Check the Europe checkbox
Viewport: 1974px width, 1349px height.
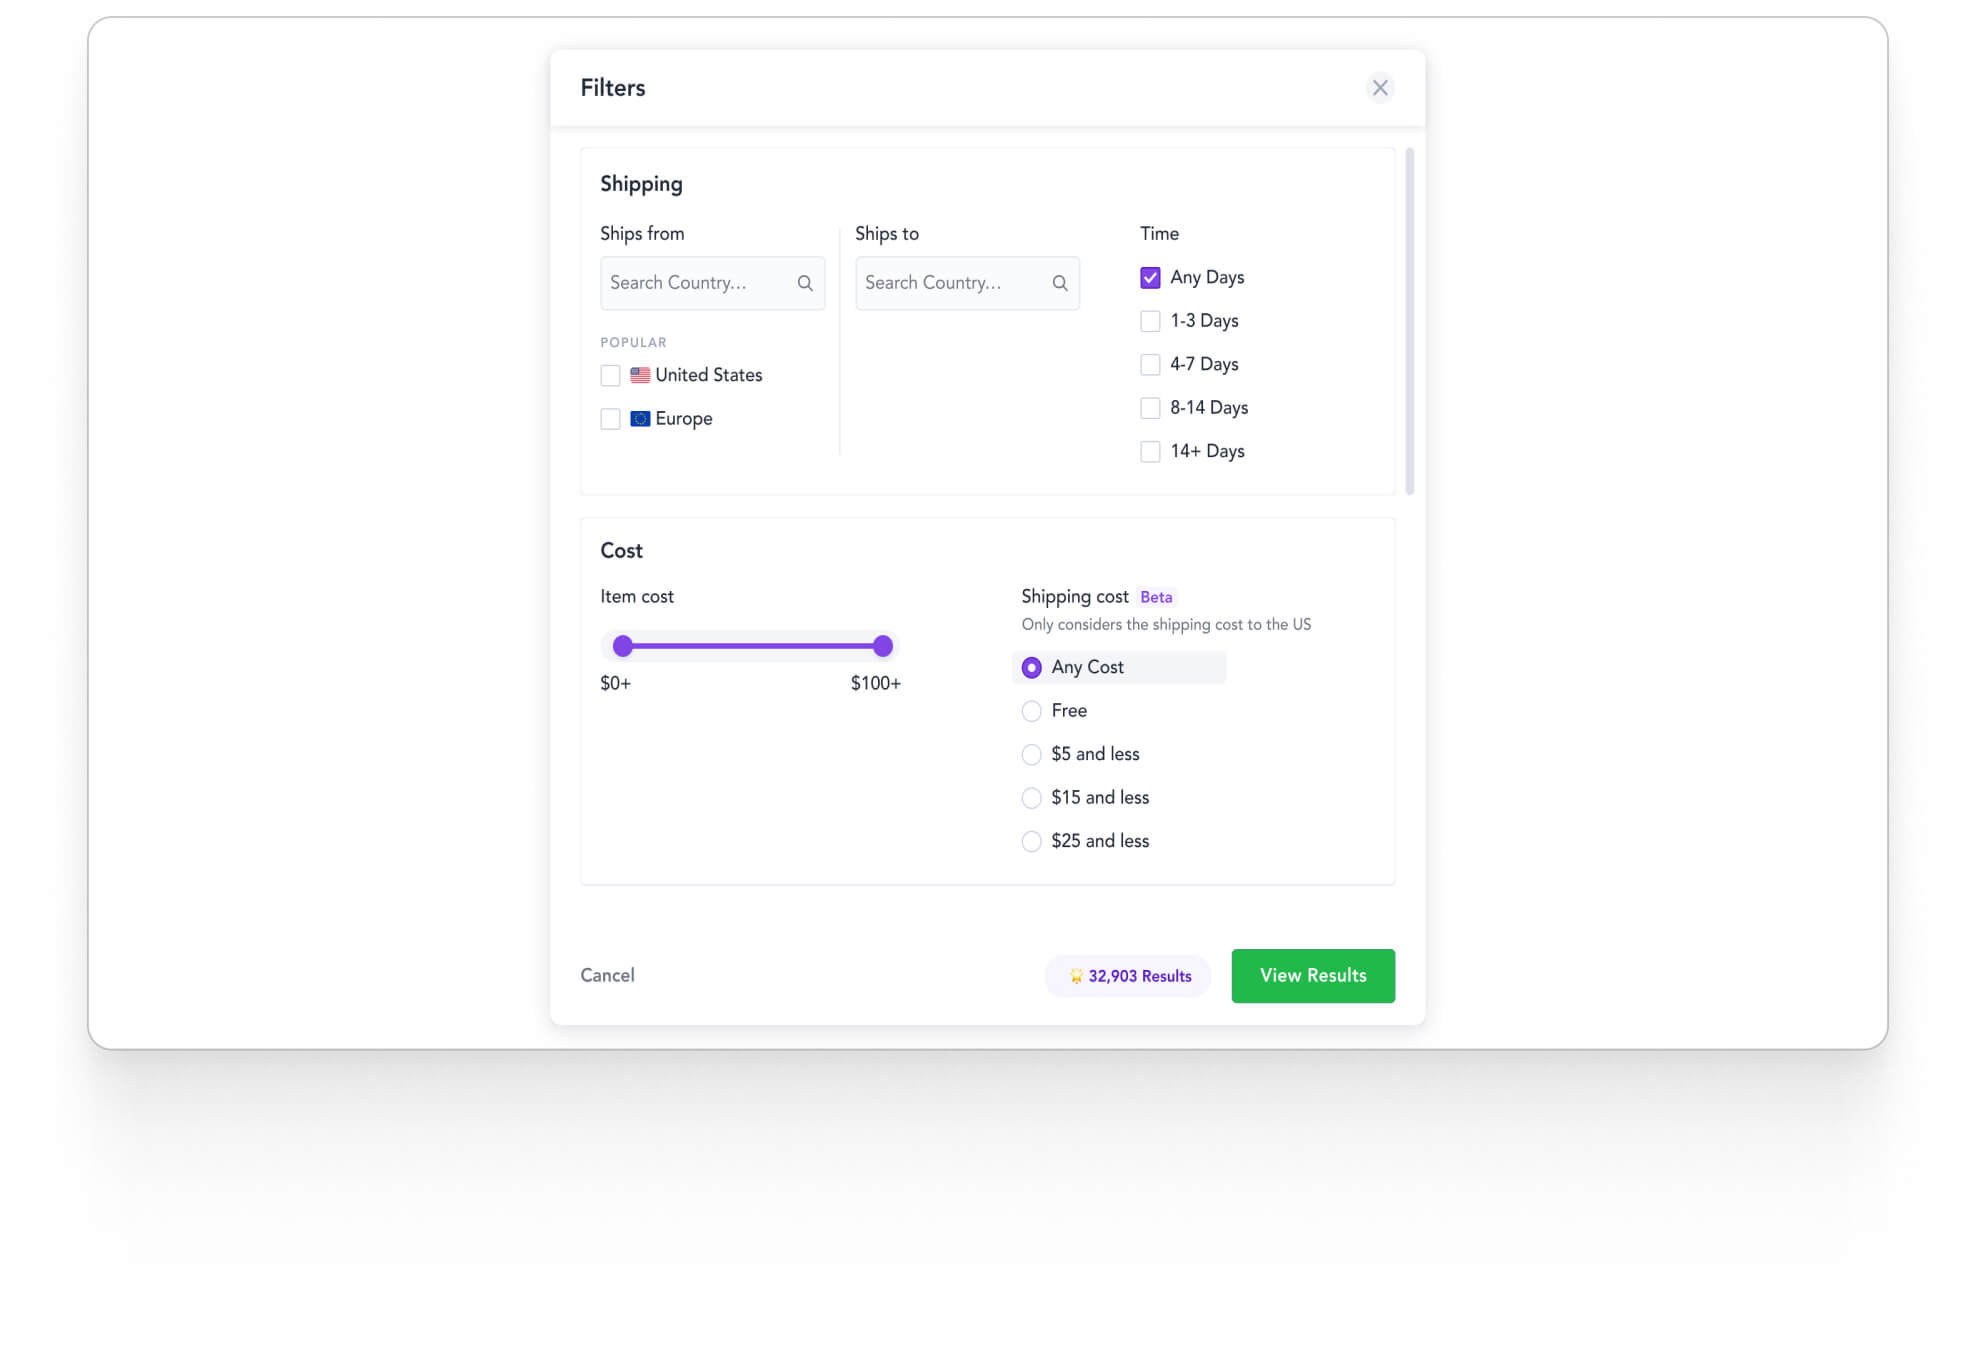(x=610, y=419)
